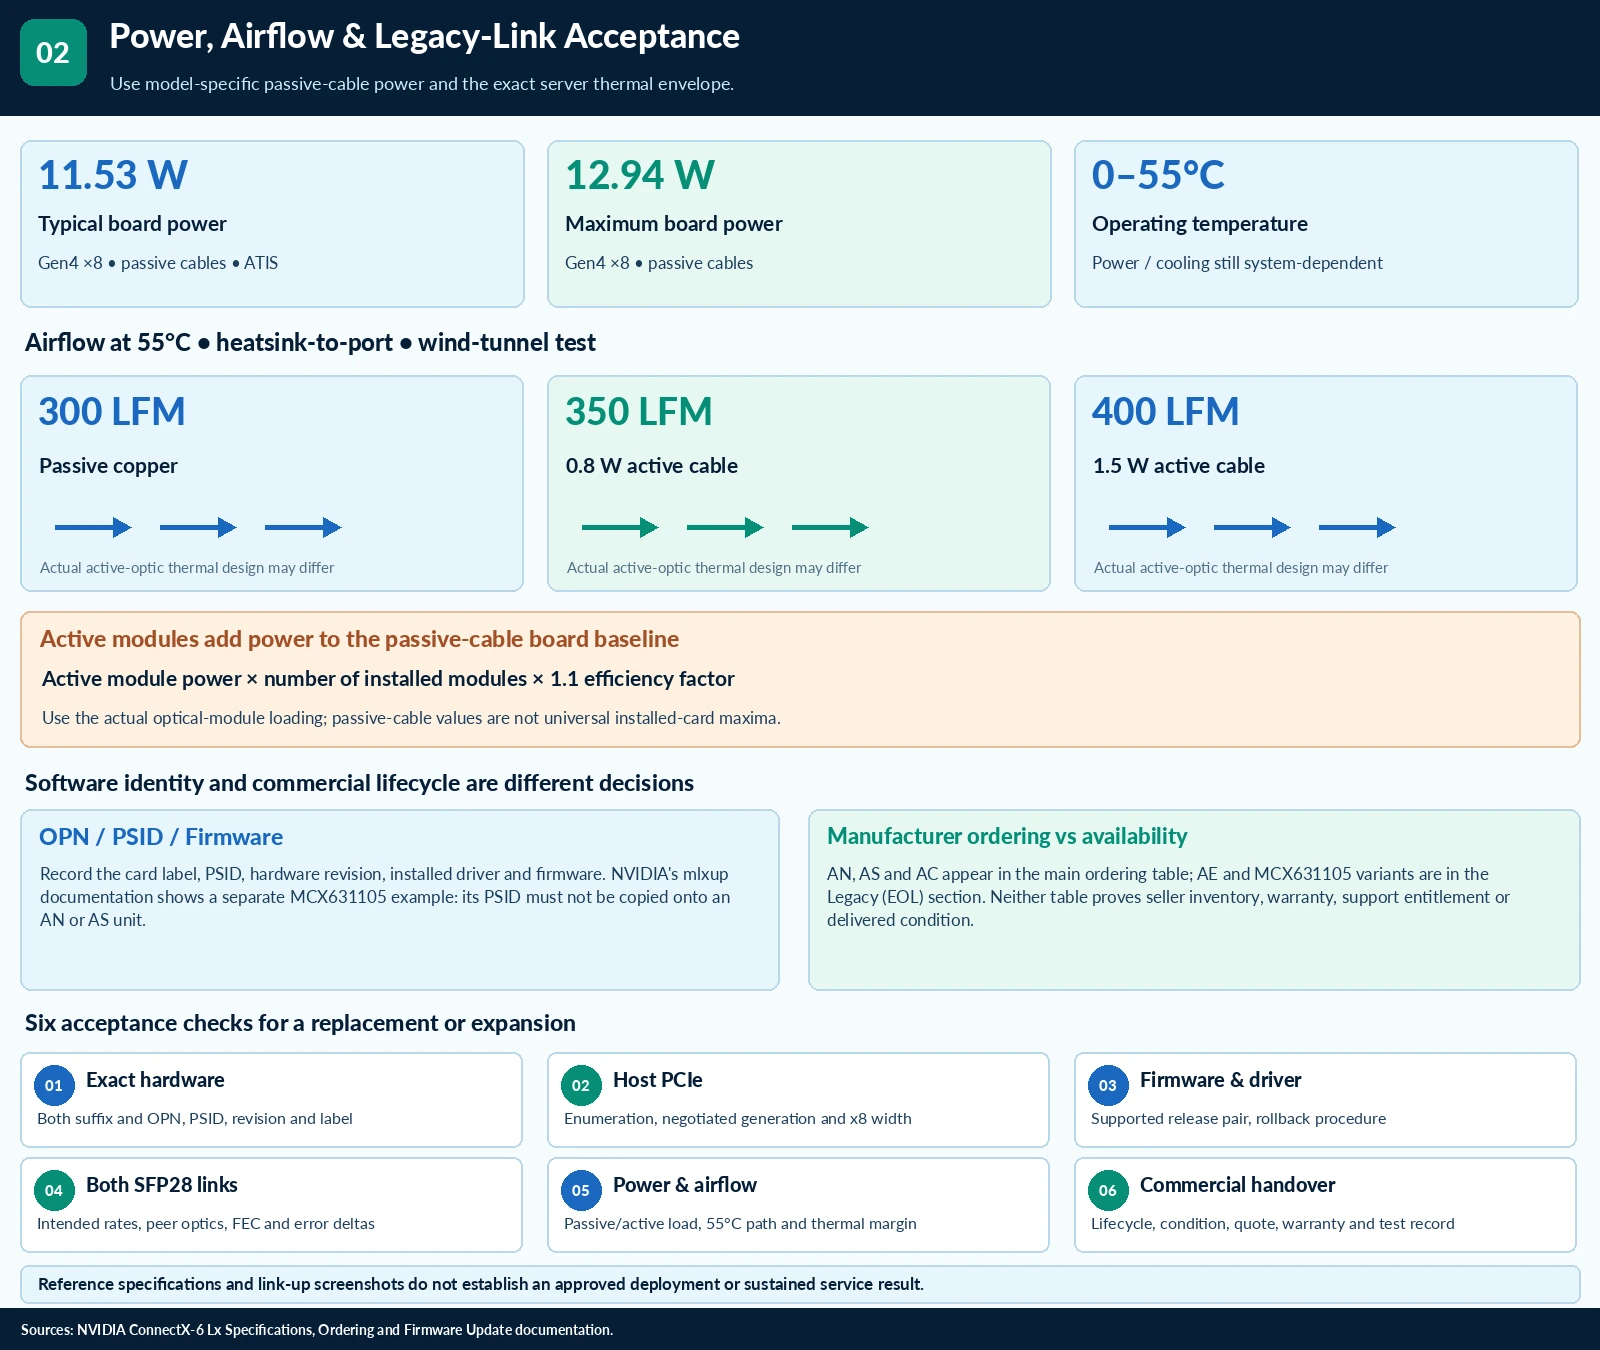Click the 03 badge beside Firmware & driver

[1108, 1085]
